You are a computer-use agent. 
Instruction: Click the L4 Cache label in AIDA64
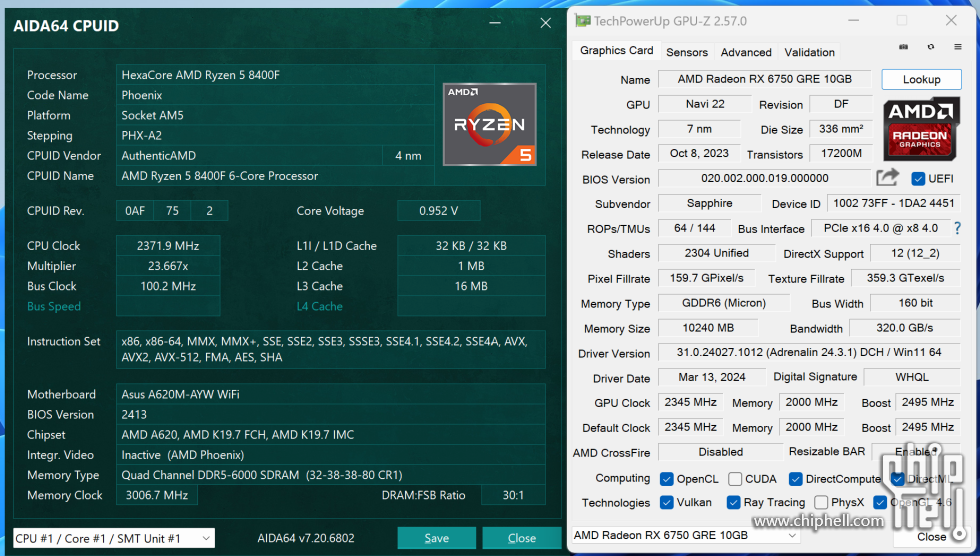[x=319, y=306]
